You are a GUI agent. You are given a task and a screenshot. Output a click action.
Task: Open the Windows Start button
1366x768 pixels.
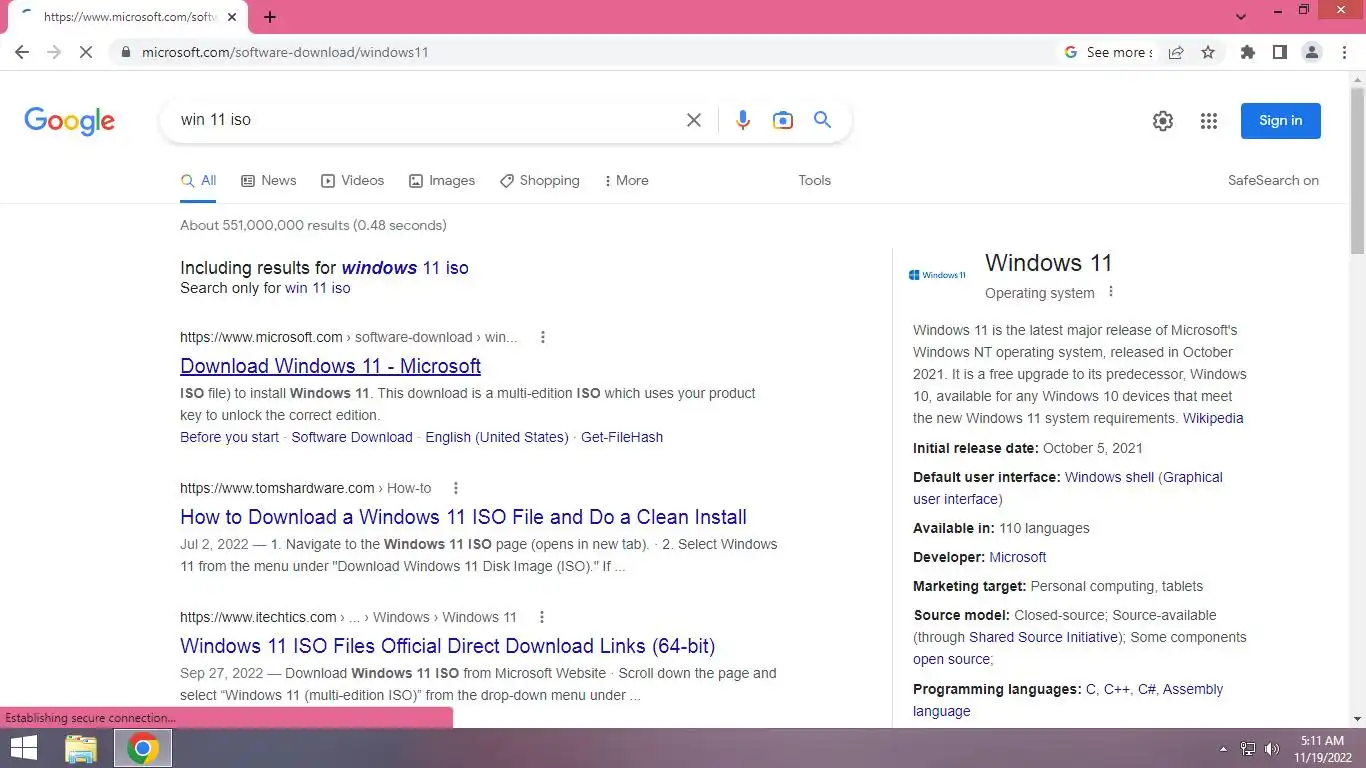(23, 748)
